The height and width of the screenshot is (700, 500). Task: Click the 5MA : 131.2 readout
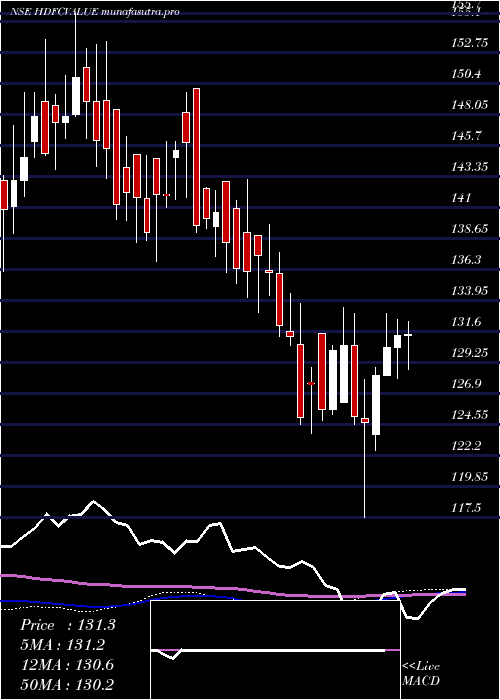click(x=62, y=645)
